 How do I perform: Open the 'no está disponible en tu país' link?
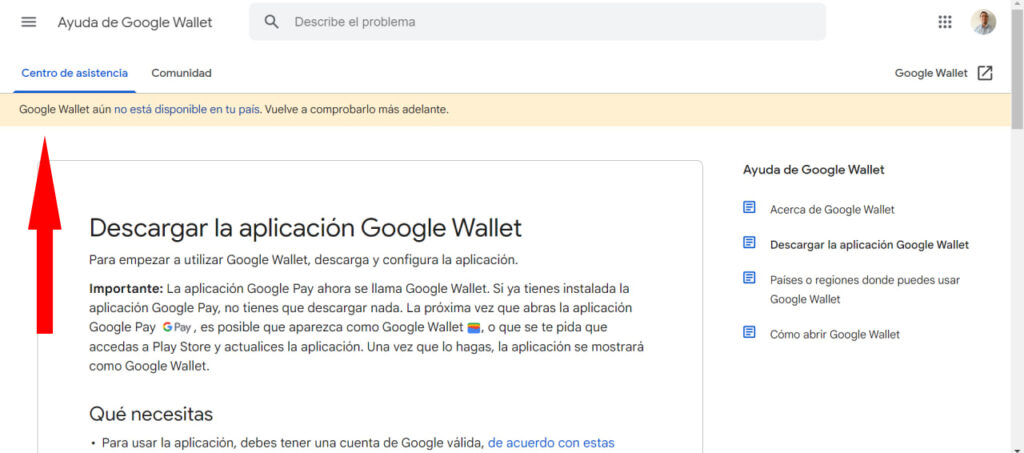(187, 109)
